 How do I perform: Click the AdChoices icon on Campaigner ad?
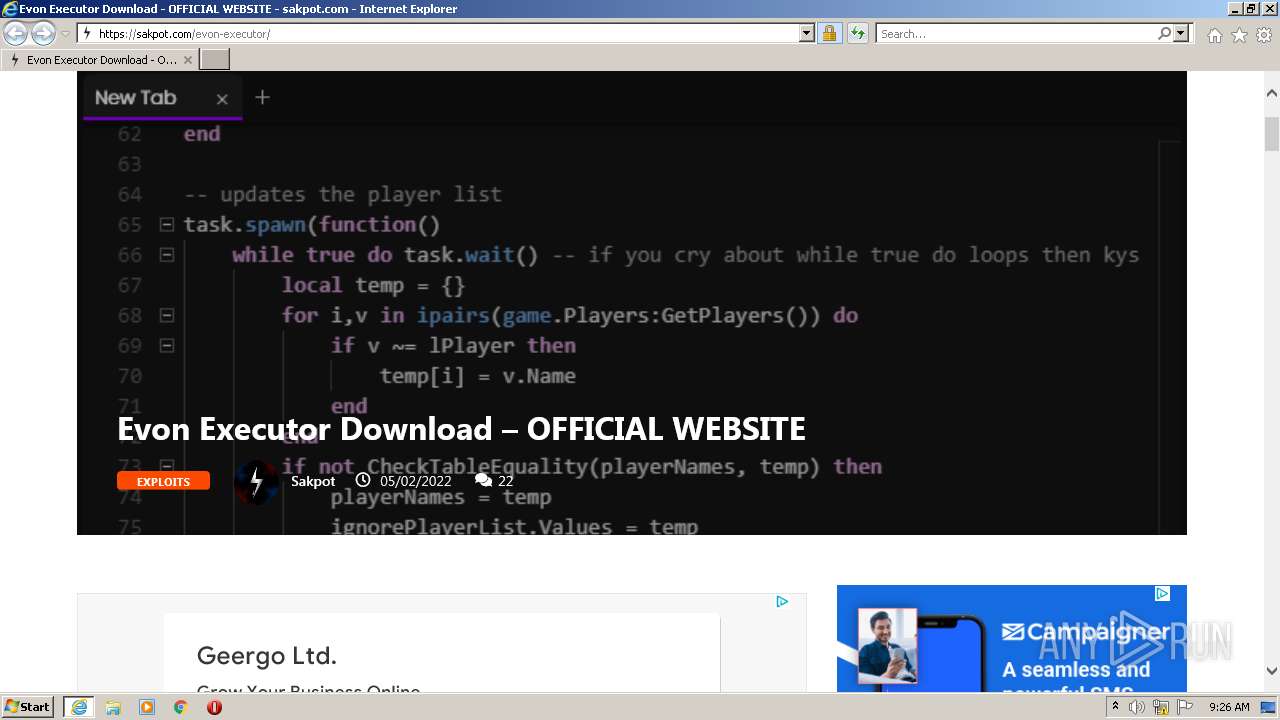pyautogui.click(x=1162, y=593)
